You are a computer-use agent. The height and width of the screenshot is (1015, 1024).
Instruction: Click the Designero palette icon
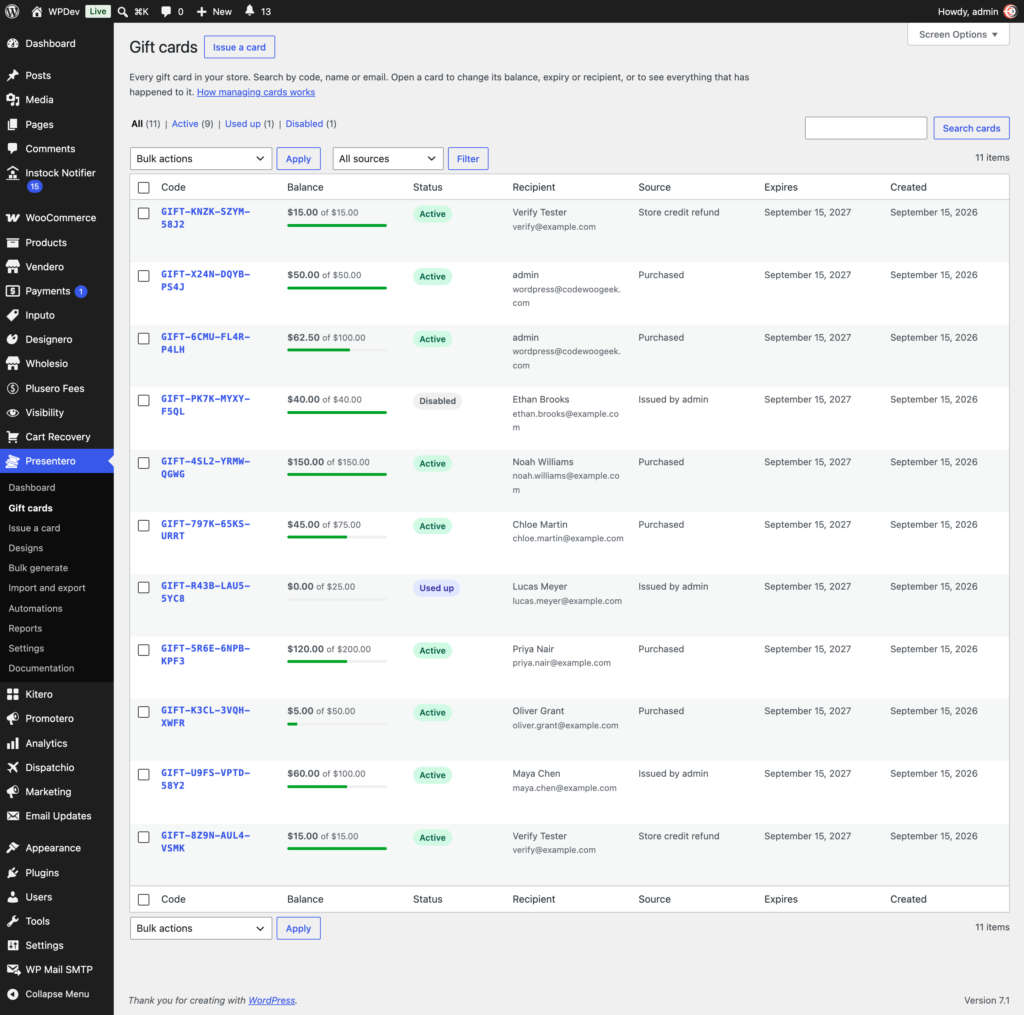pos(12,340)
